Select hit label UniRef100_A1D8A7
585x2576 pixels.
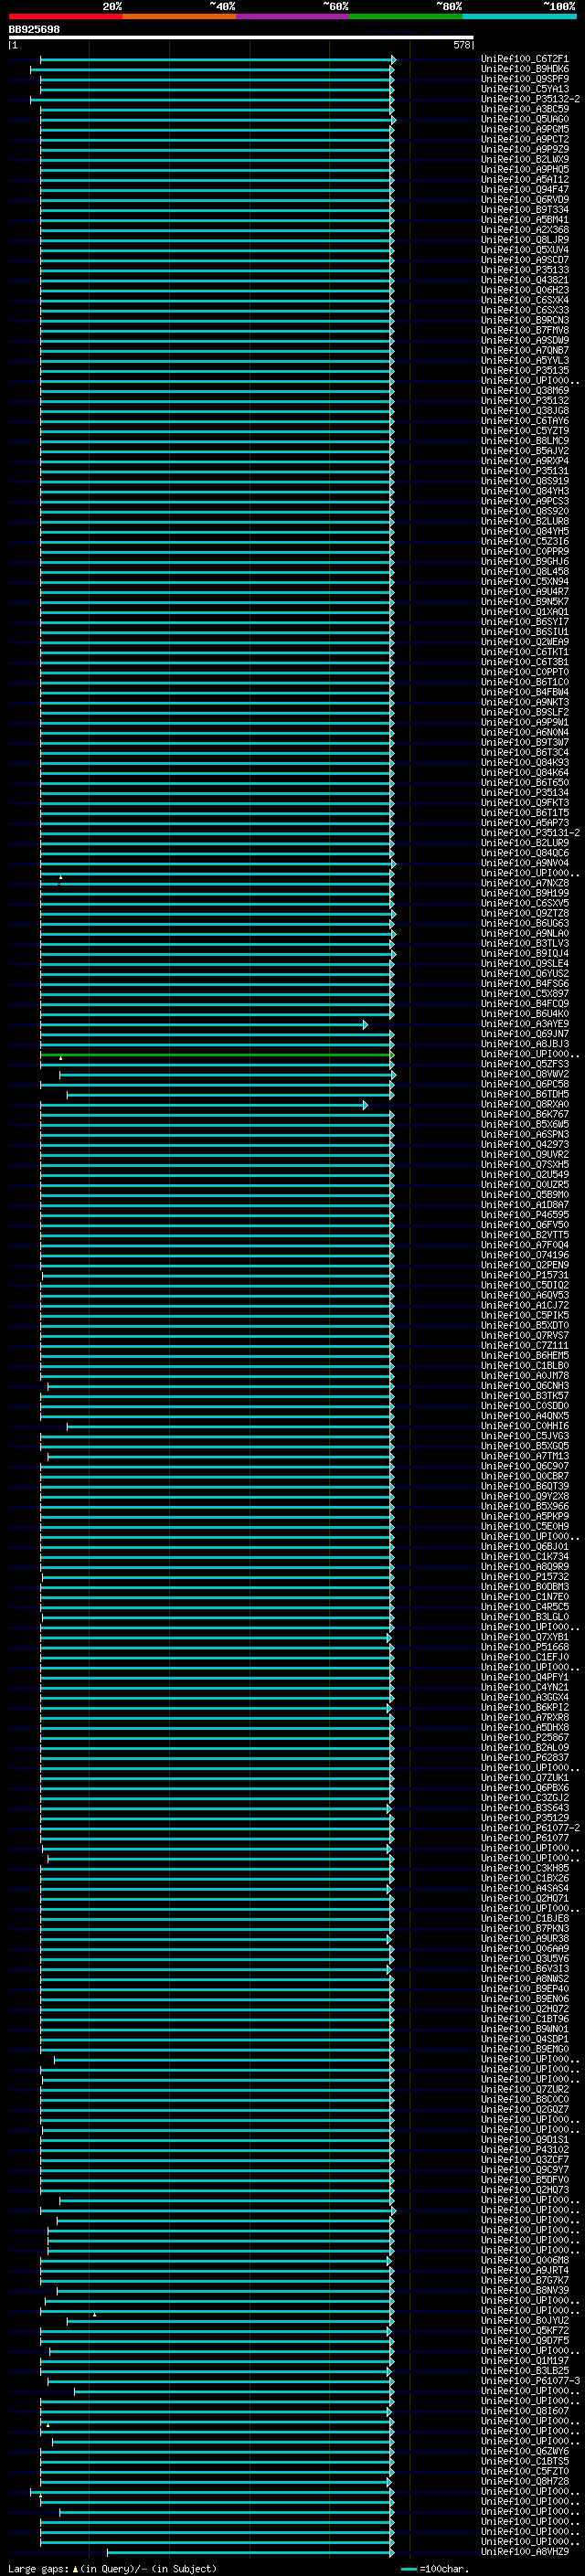[x=525, y=1205]
